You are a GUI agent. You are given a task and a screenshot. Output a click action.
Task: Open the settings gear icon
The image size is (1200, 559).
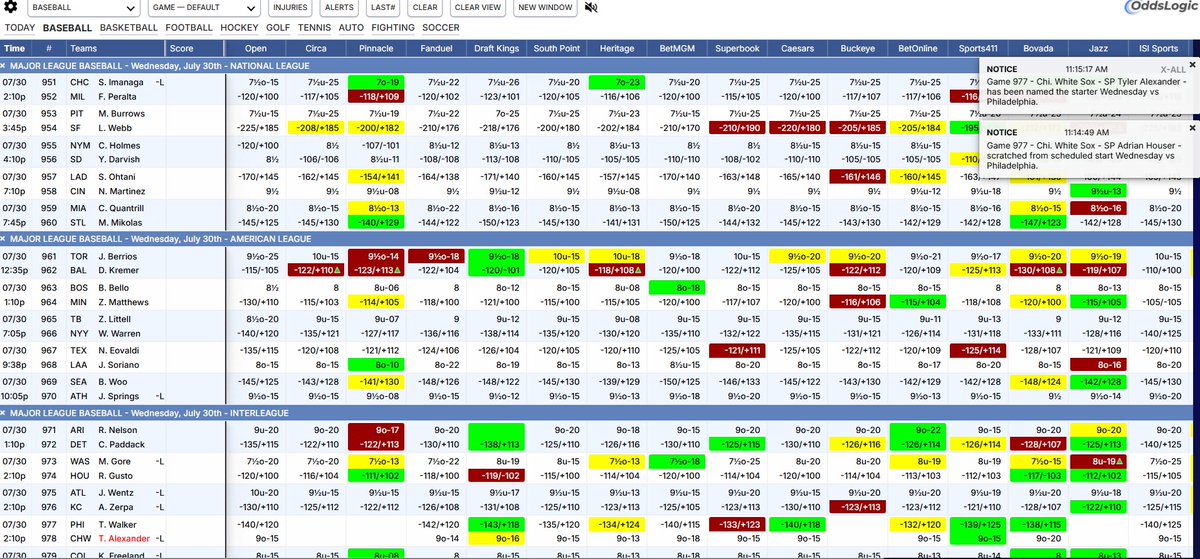click(x=10, y=8)
